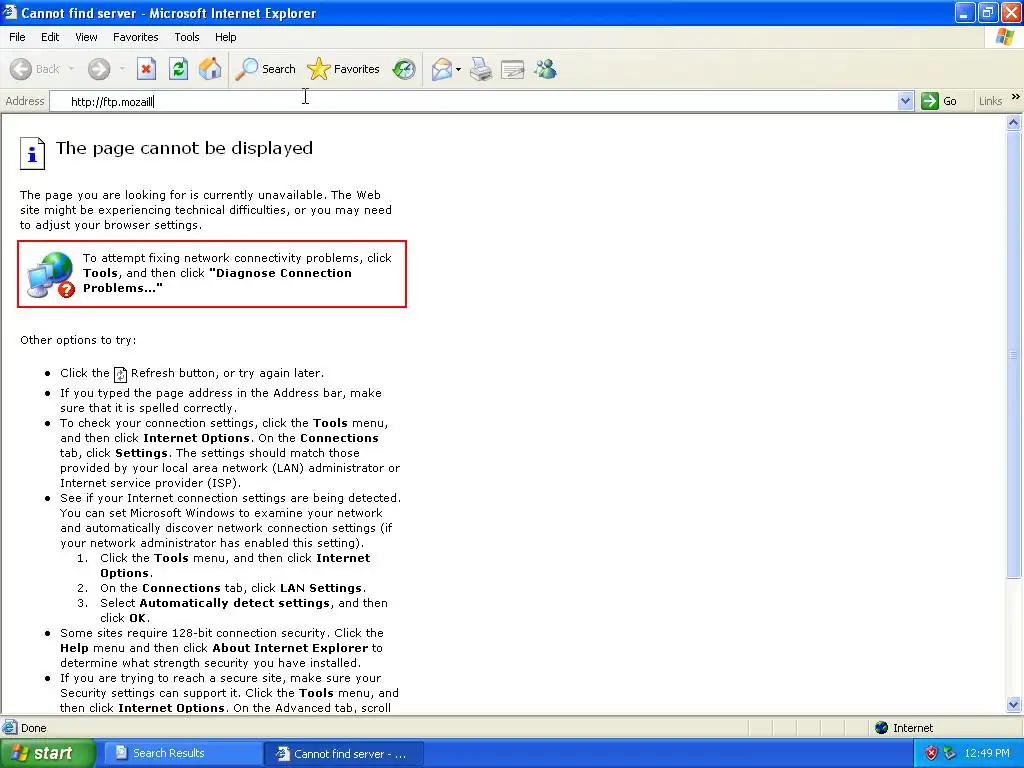Open the Tools menu

pos(187,37)
